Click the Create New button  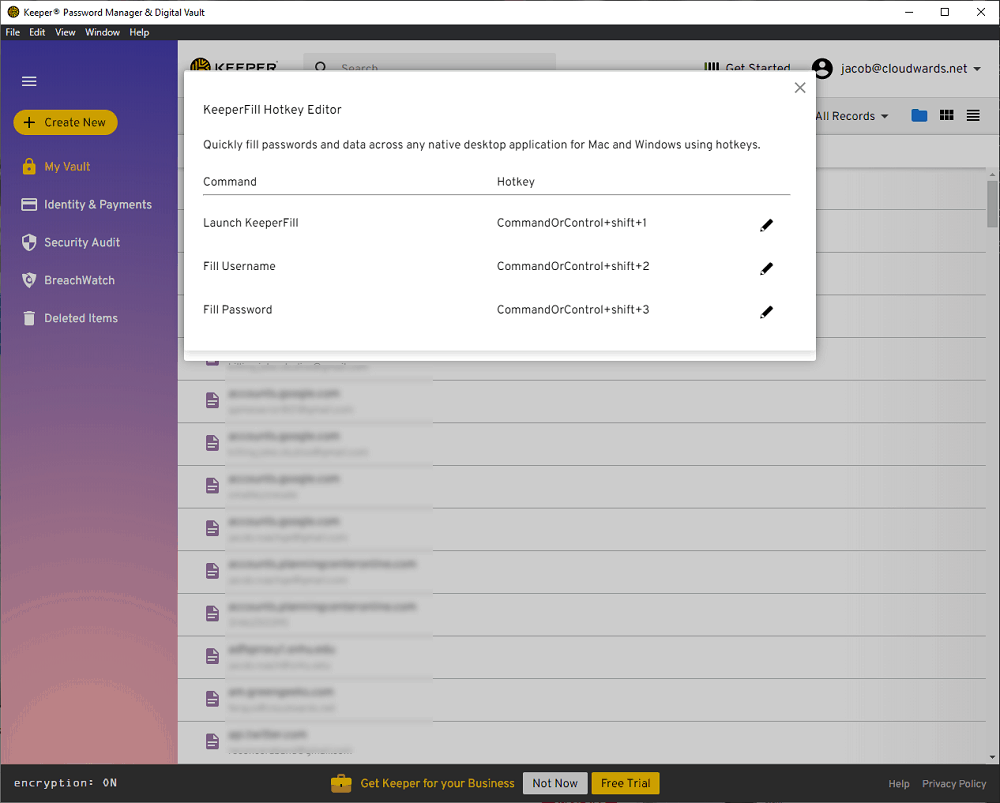(66, 122)
